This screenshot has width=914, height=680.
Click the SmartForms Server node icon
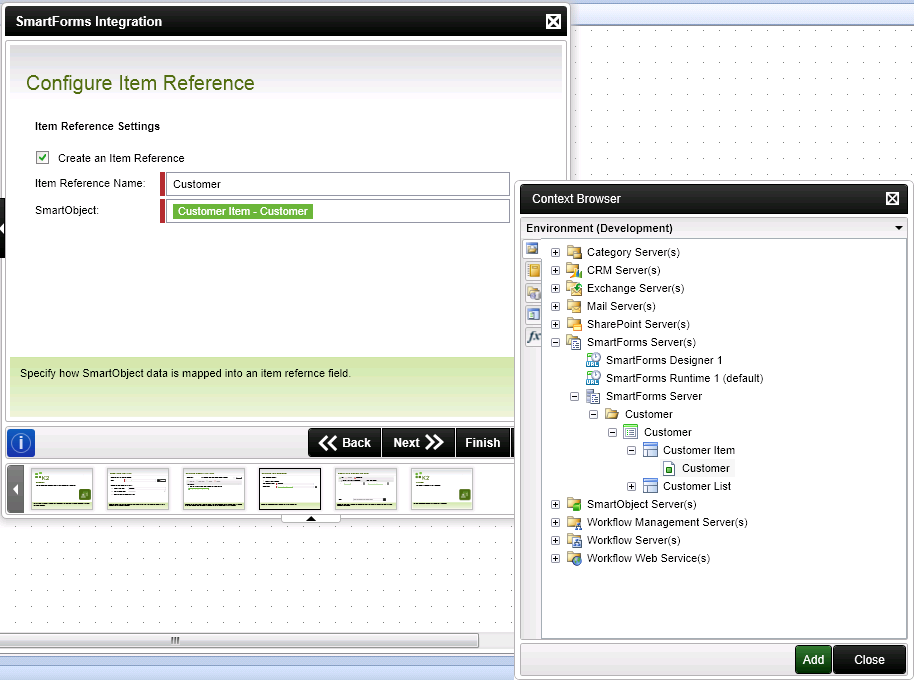click(593, 396)
